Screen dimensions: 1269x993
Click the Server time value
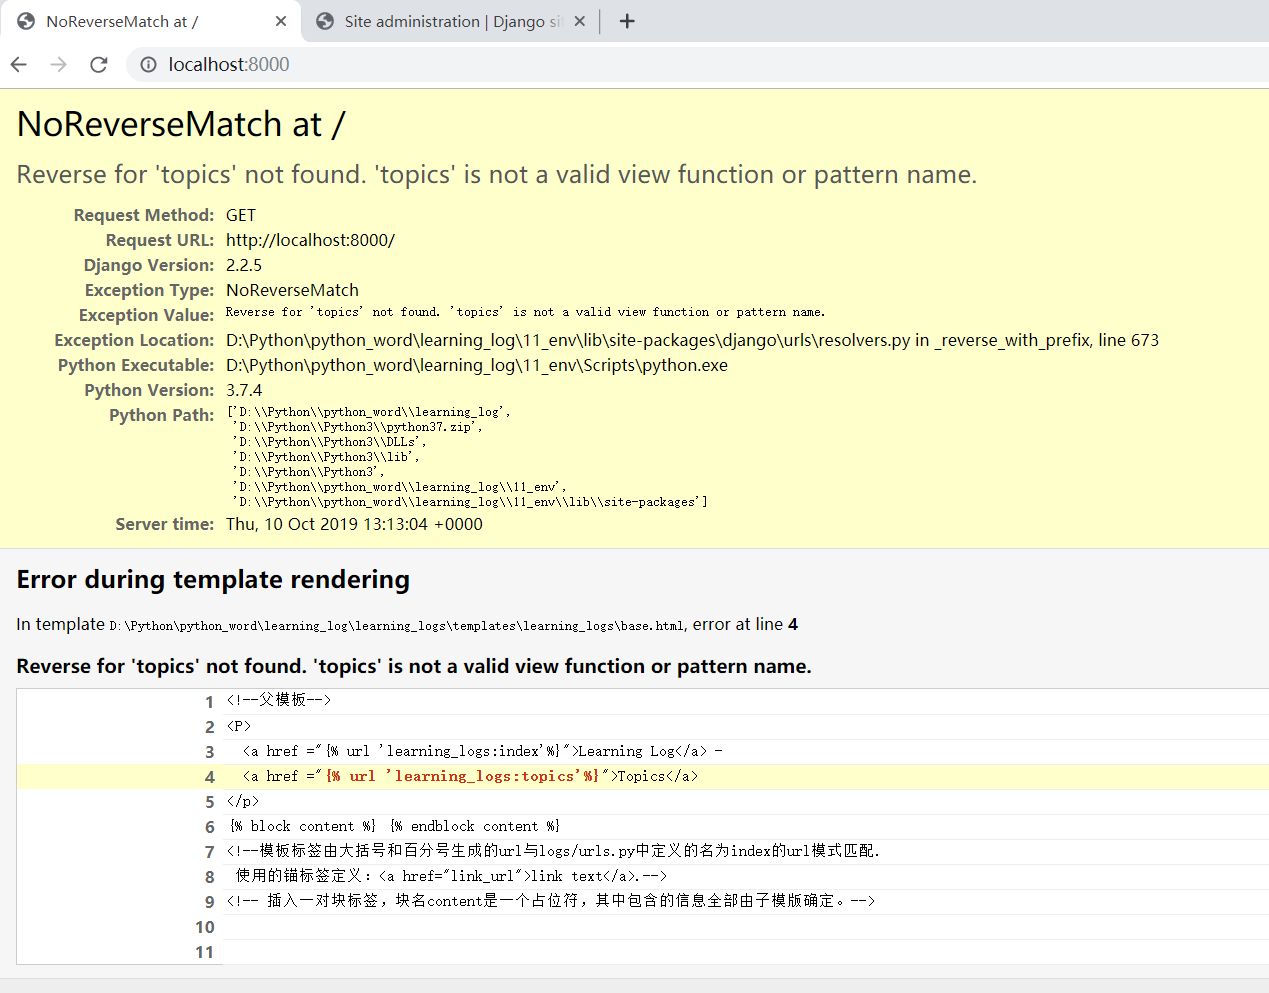[x=354, y=524]
